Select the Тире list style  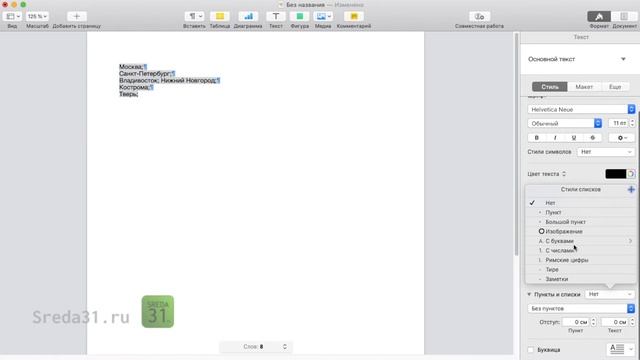[580, 269]
